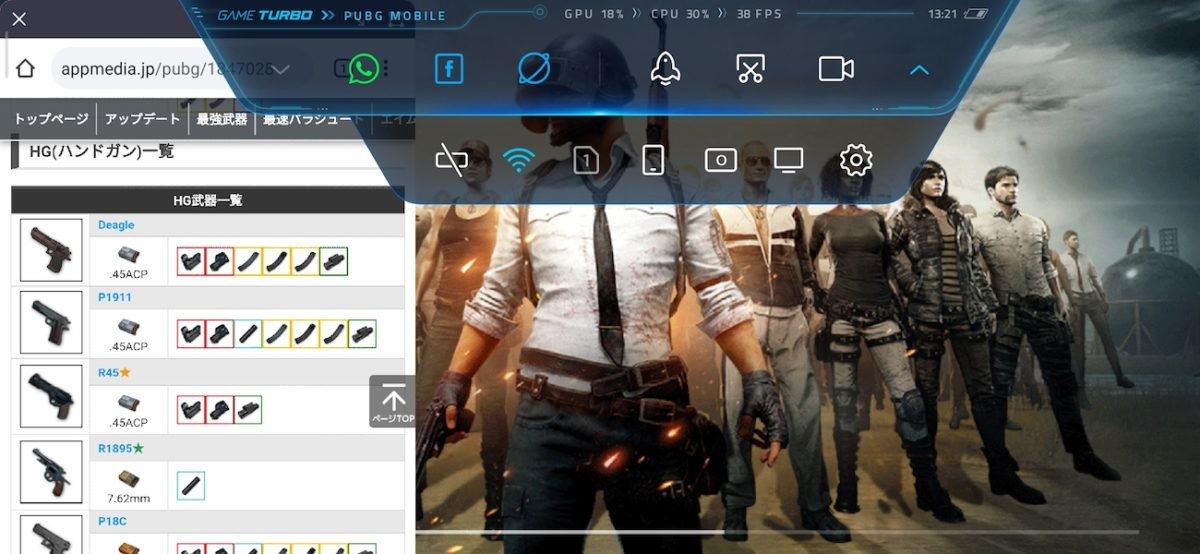Select the アップデート tab
The height and width of the screenshot is (554, 1200).
pos(142,119)
